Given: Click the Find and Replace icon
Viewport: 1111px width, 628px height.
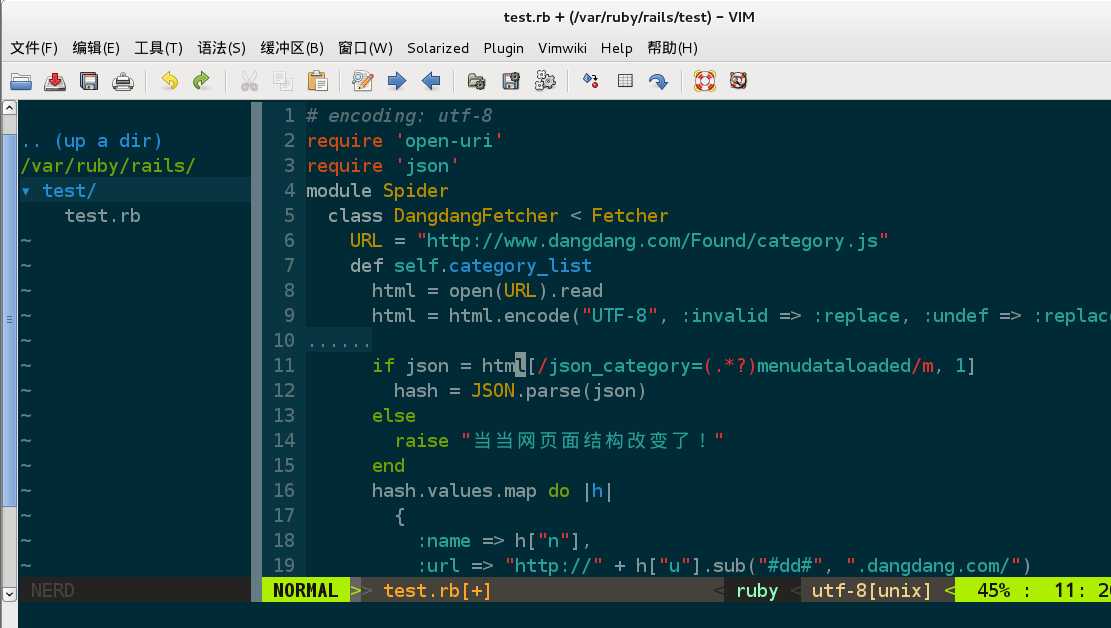Looking at the screenshot, I should [363, 82].
